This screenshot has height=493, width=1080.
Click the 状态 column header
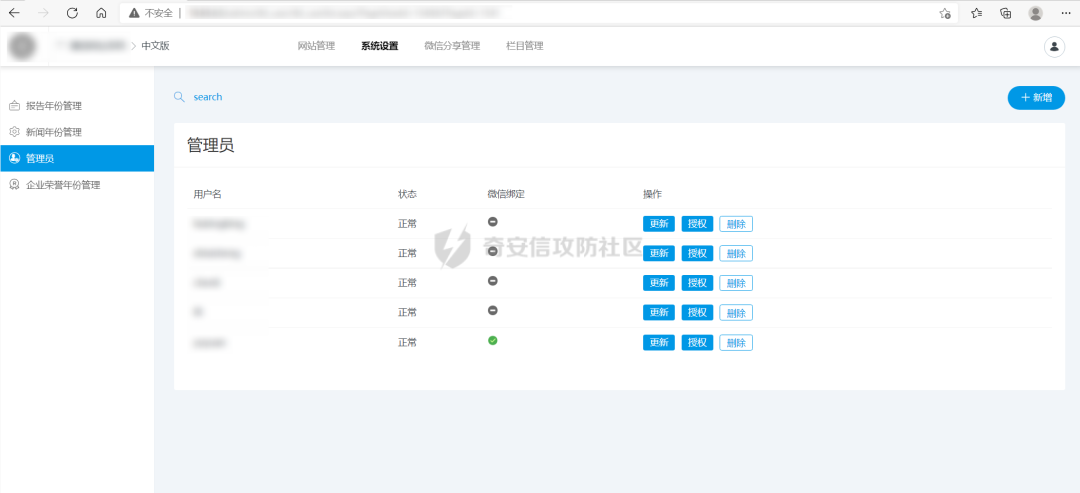(408, 194)
